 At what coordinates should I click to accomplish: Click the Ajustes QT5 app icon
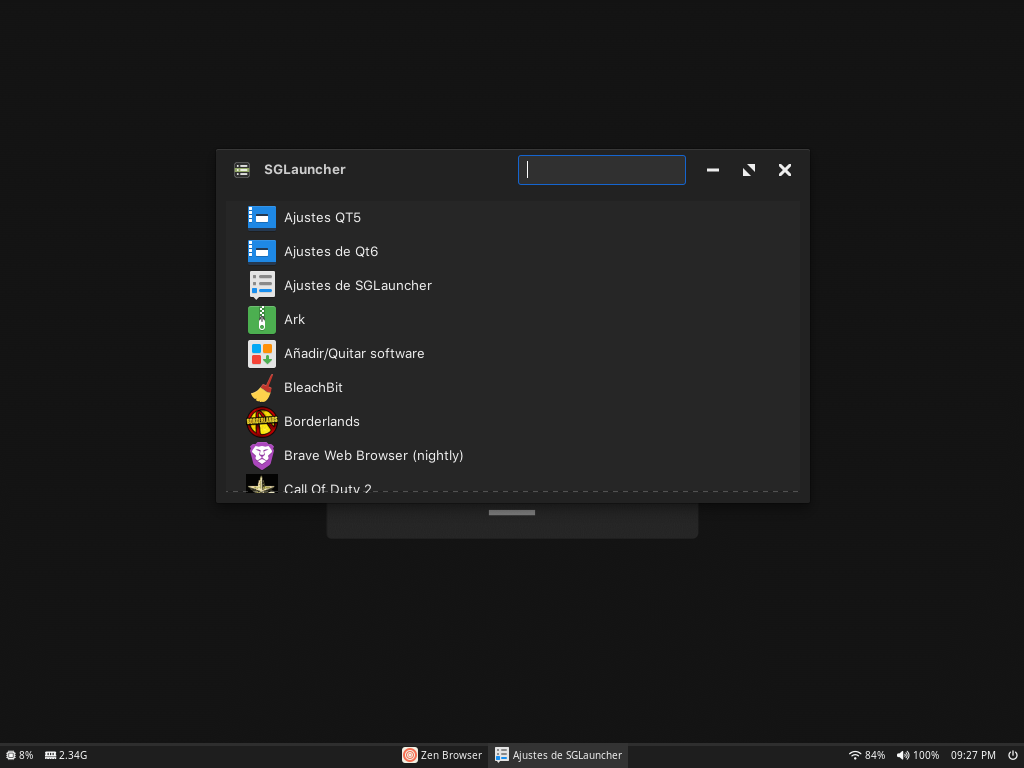tap(262, 217)
